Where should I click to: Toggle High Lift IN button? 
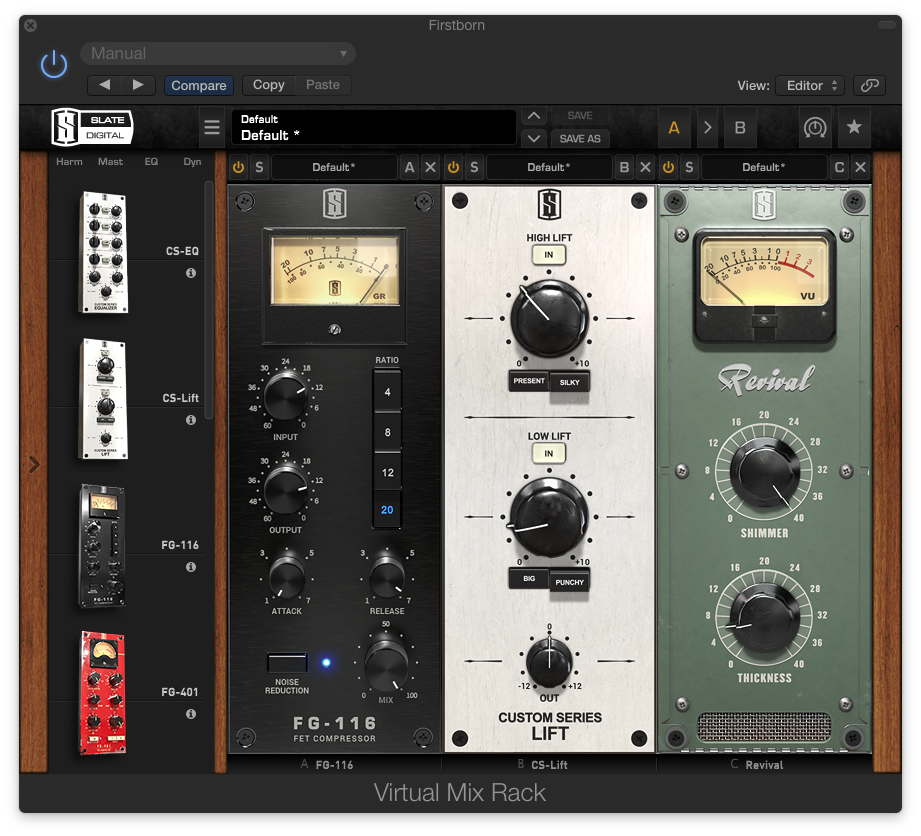549,255
